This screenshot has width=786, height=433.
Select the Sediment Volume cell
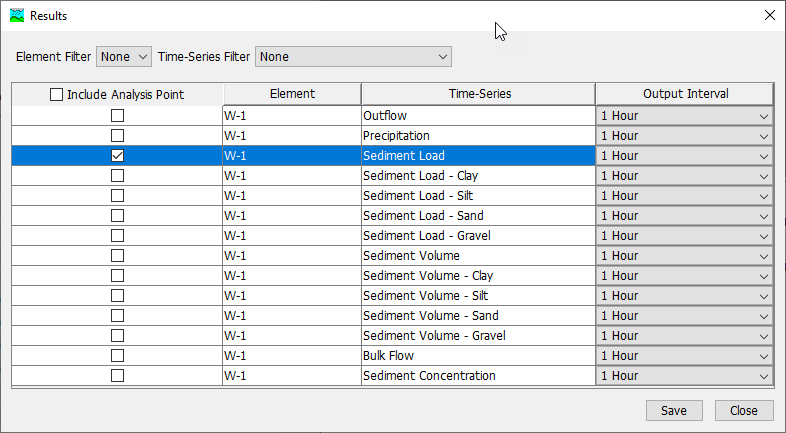[478, 256]
